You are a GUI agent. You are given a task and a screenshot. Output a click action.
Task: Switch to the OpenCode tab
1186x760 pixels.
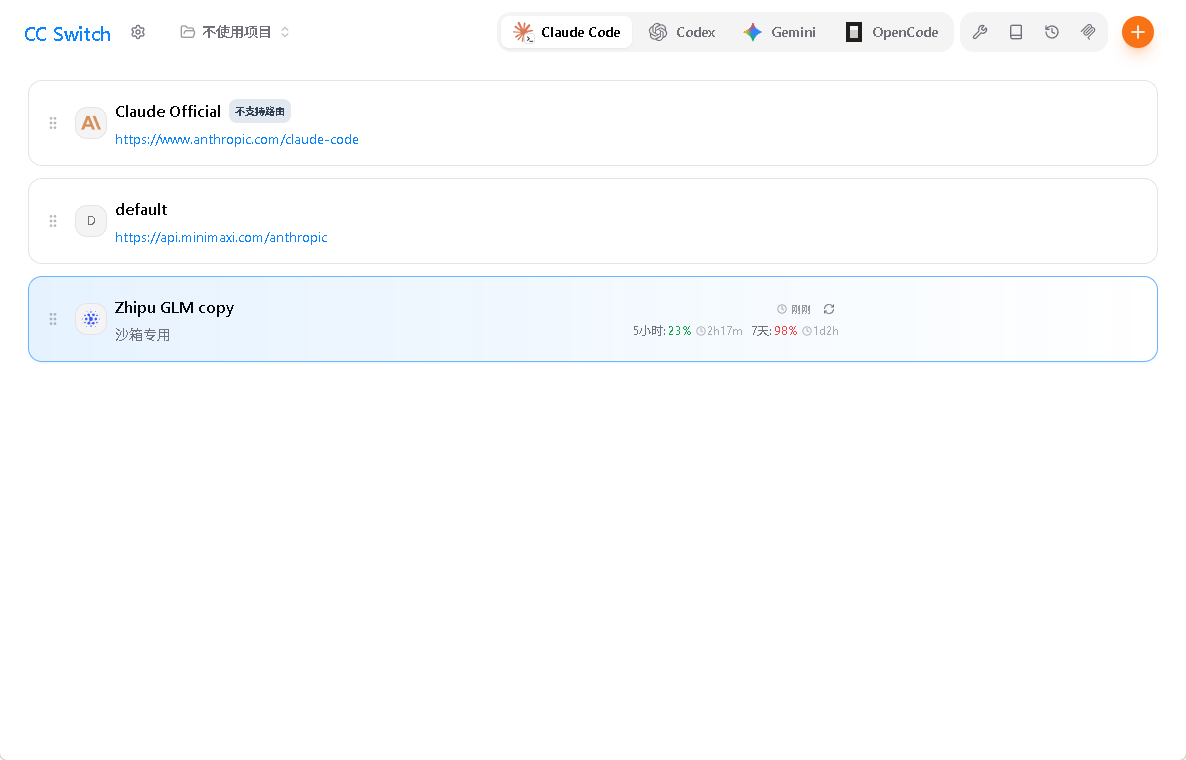(892, 32)
